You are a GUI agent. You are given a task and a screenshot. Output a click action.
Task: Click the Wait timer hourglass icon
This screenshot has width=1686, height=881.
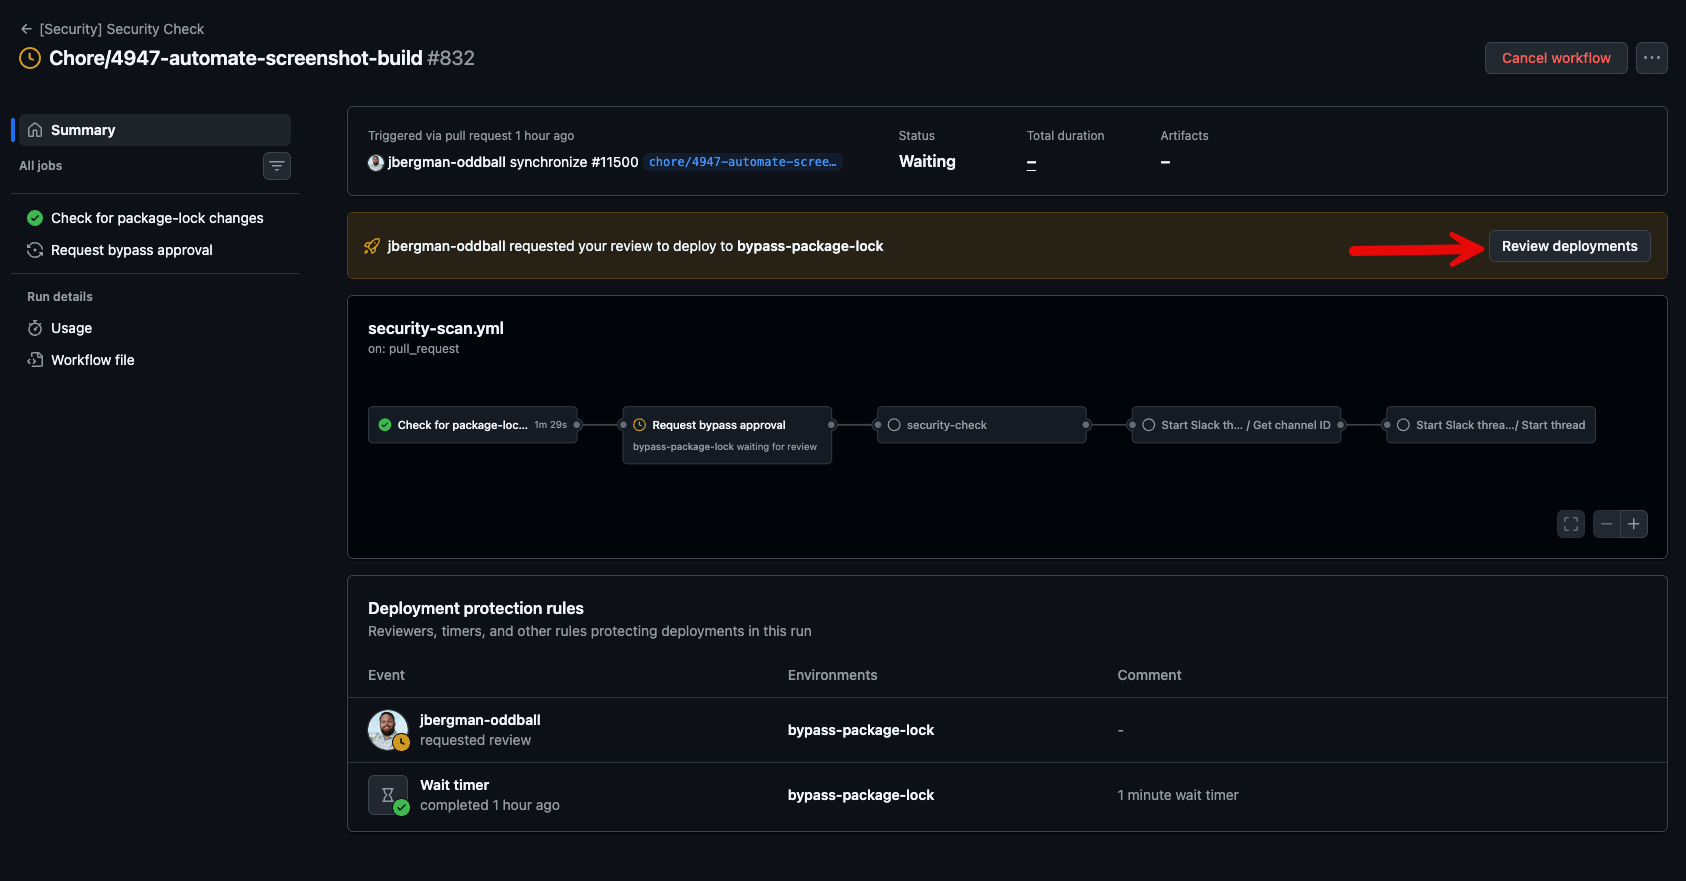(x=388, y=795)
